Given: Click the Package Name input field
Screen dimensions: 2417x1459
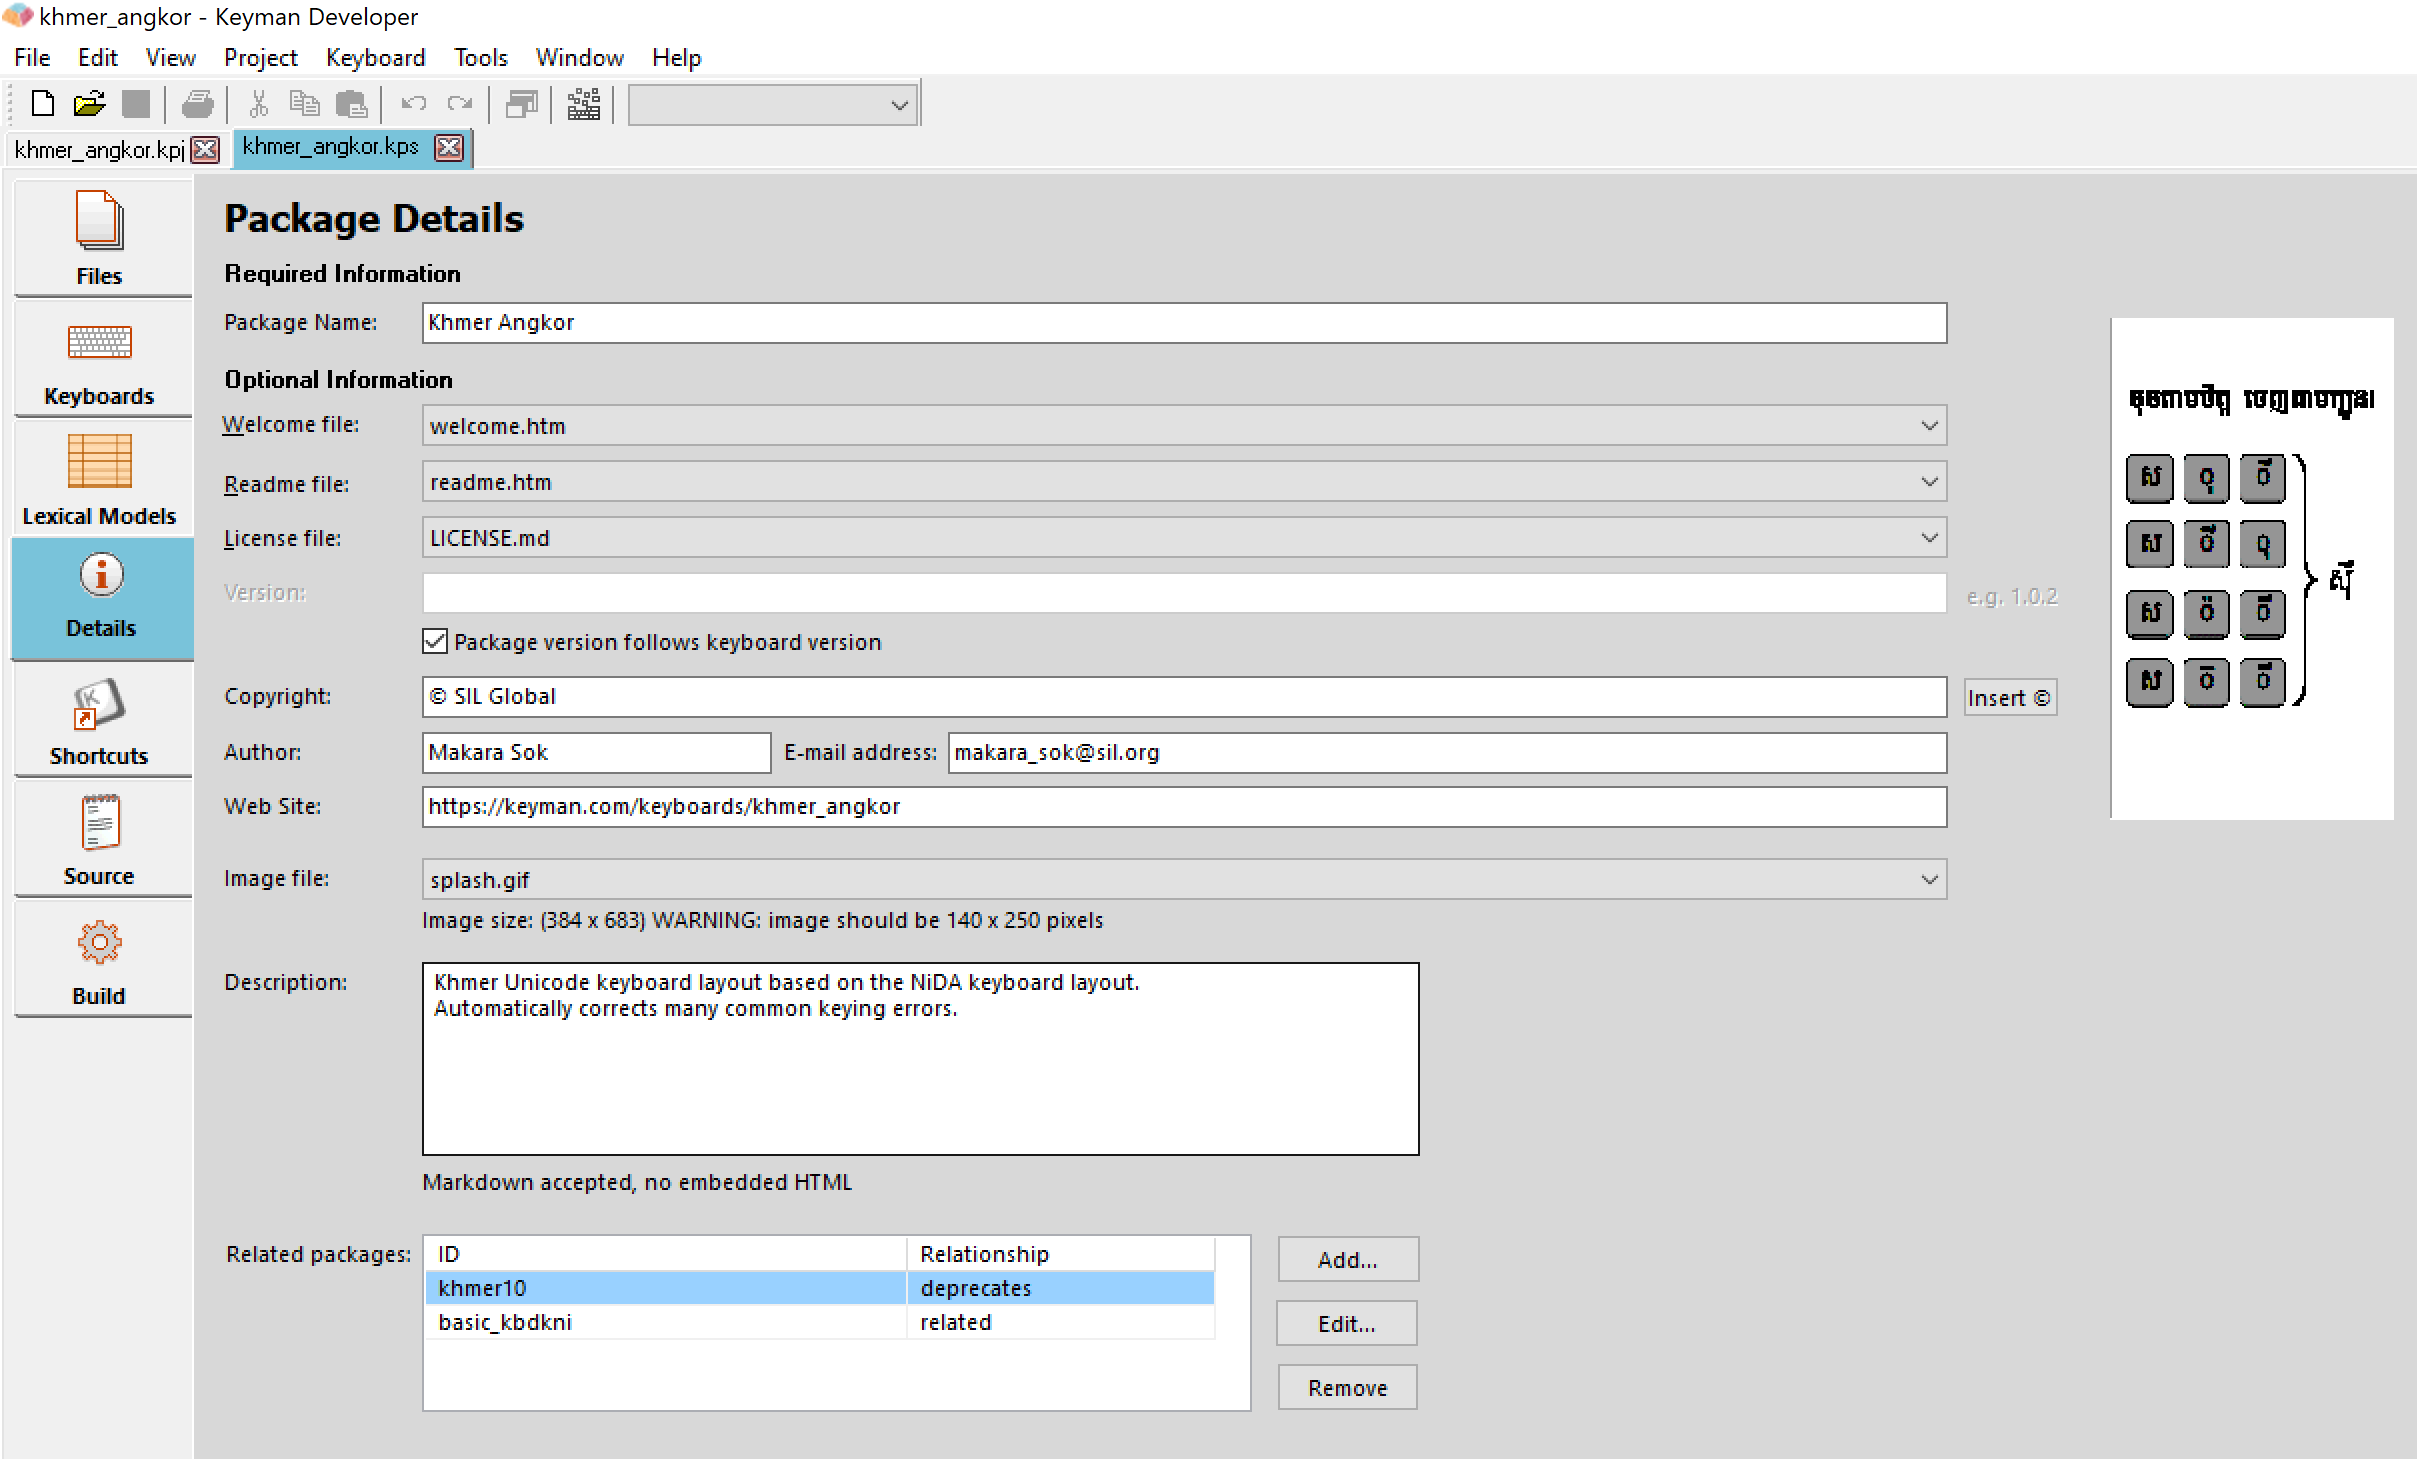Looking at the screenshot, I should click(x=1184, y=323).
